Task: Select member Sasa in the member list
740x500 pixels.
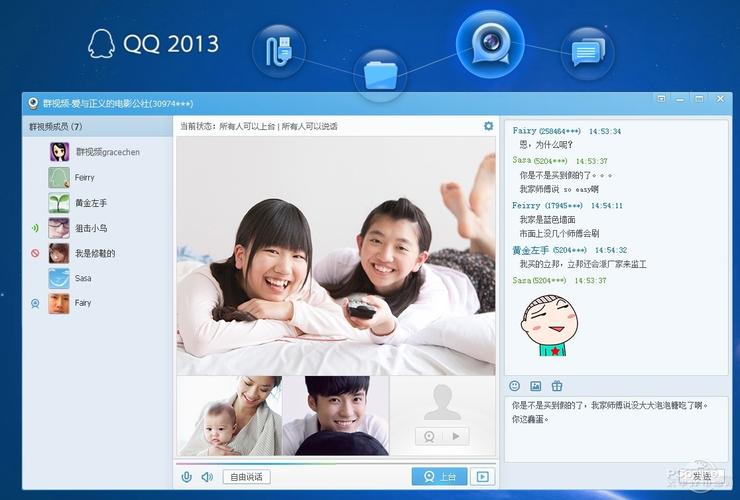Action: click(x=83, y=278)
